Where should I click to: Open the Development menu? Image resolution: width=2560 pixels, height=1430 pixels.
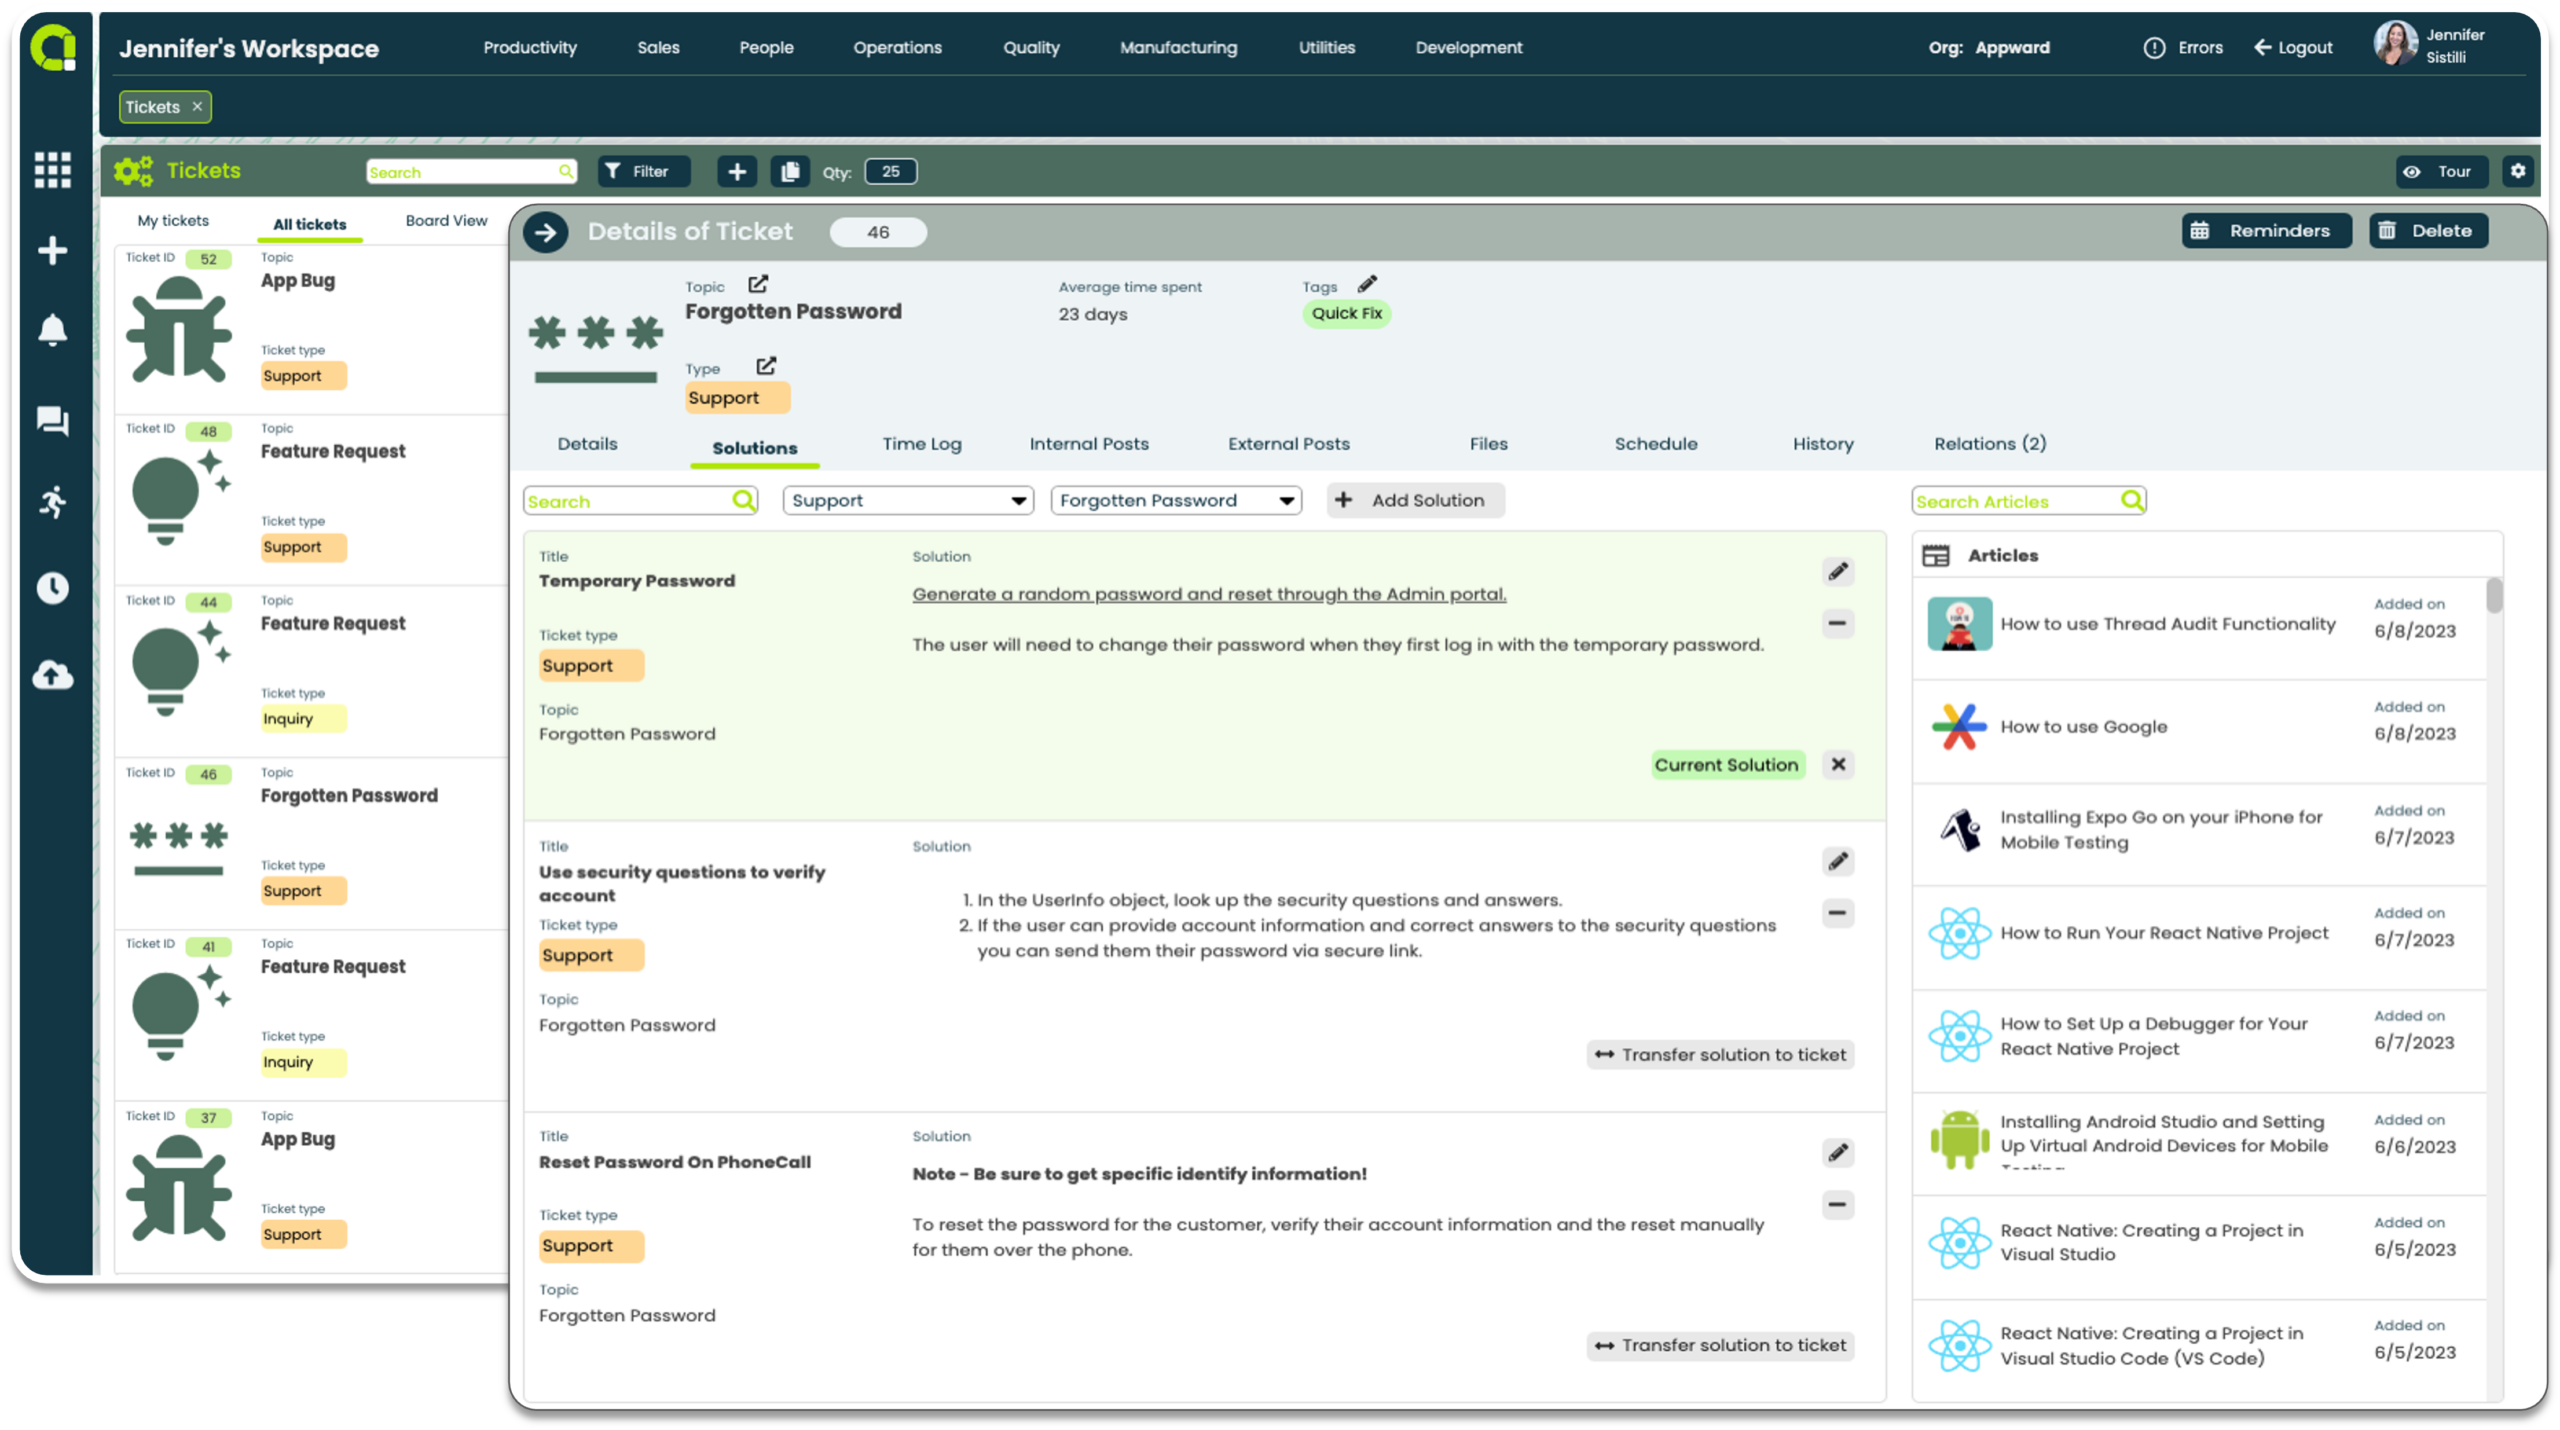tap(1468, 47)
